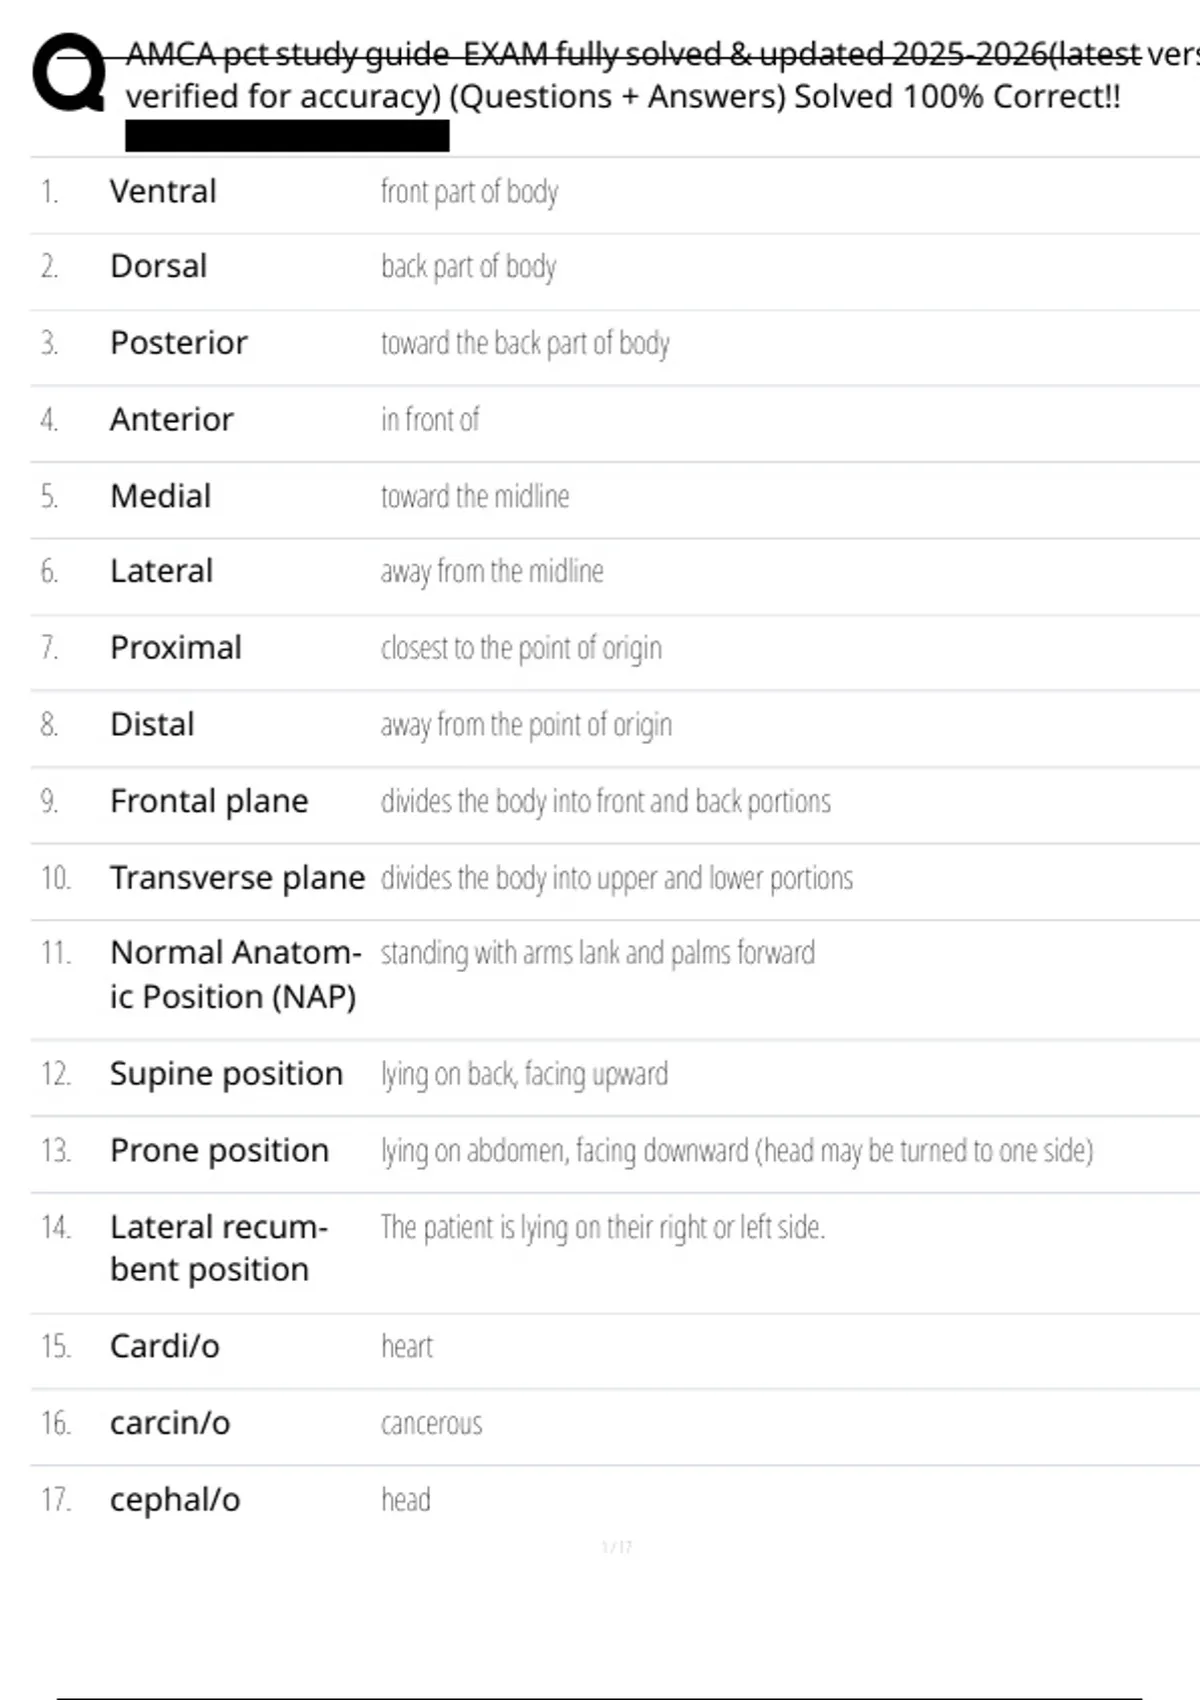
Task: Click the definition "back part of body"
Action: point(468,267)
